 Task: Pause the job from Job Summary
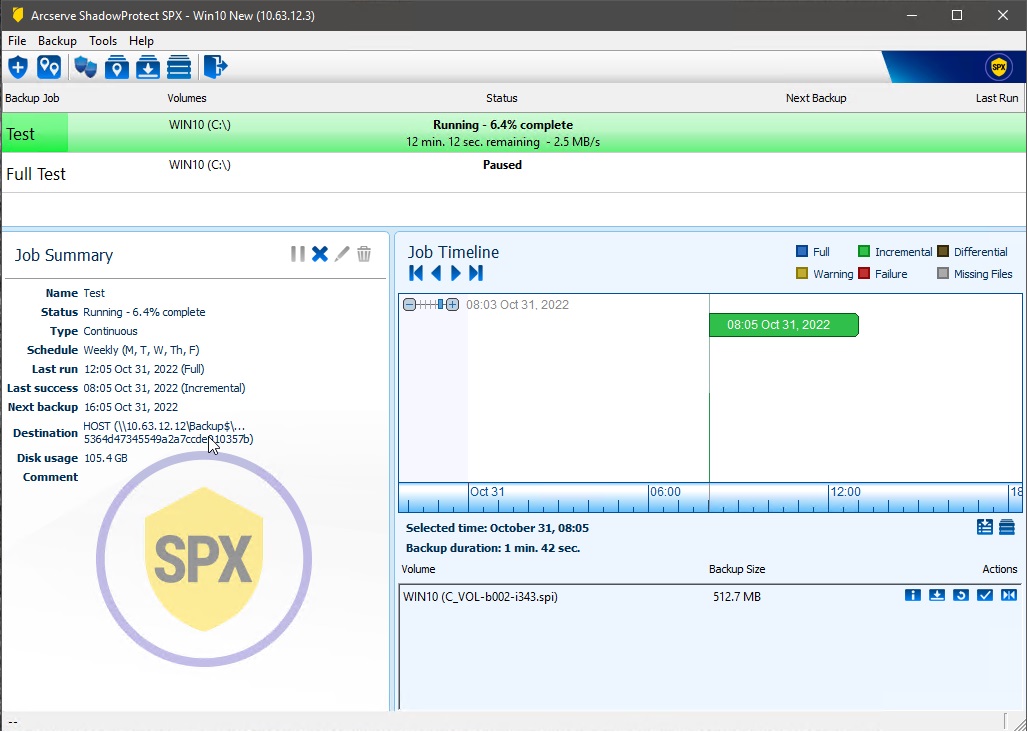[298, 254]
